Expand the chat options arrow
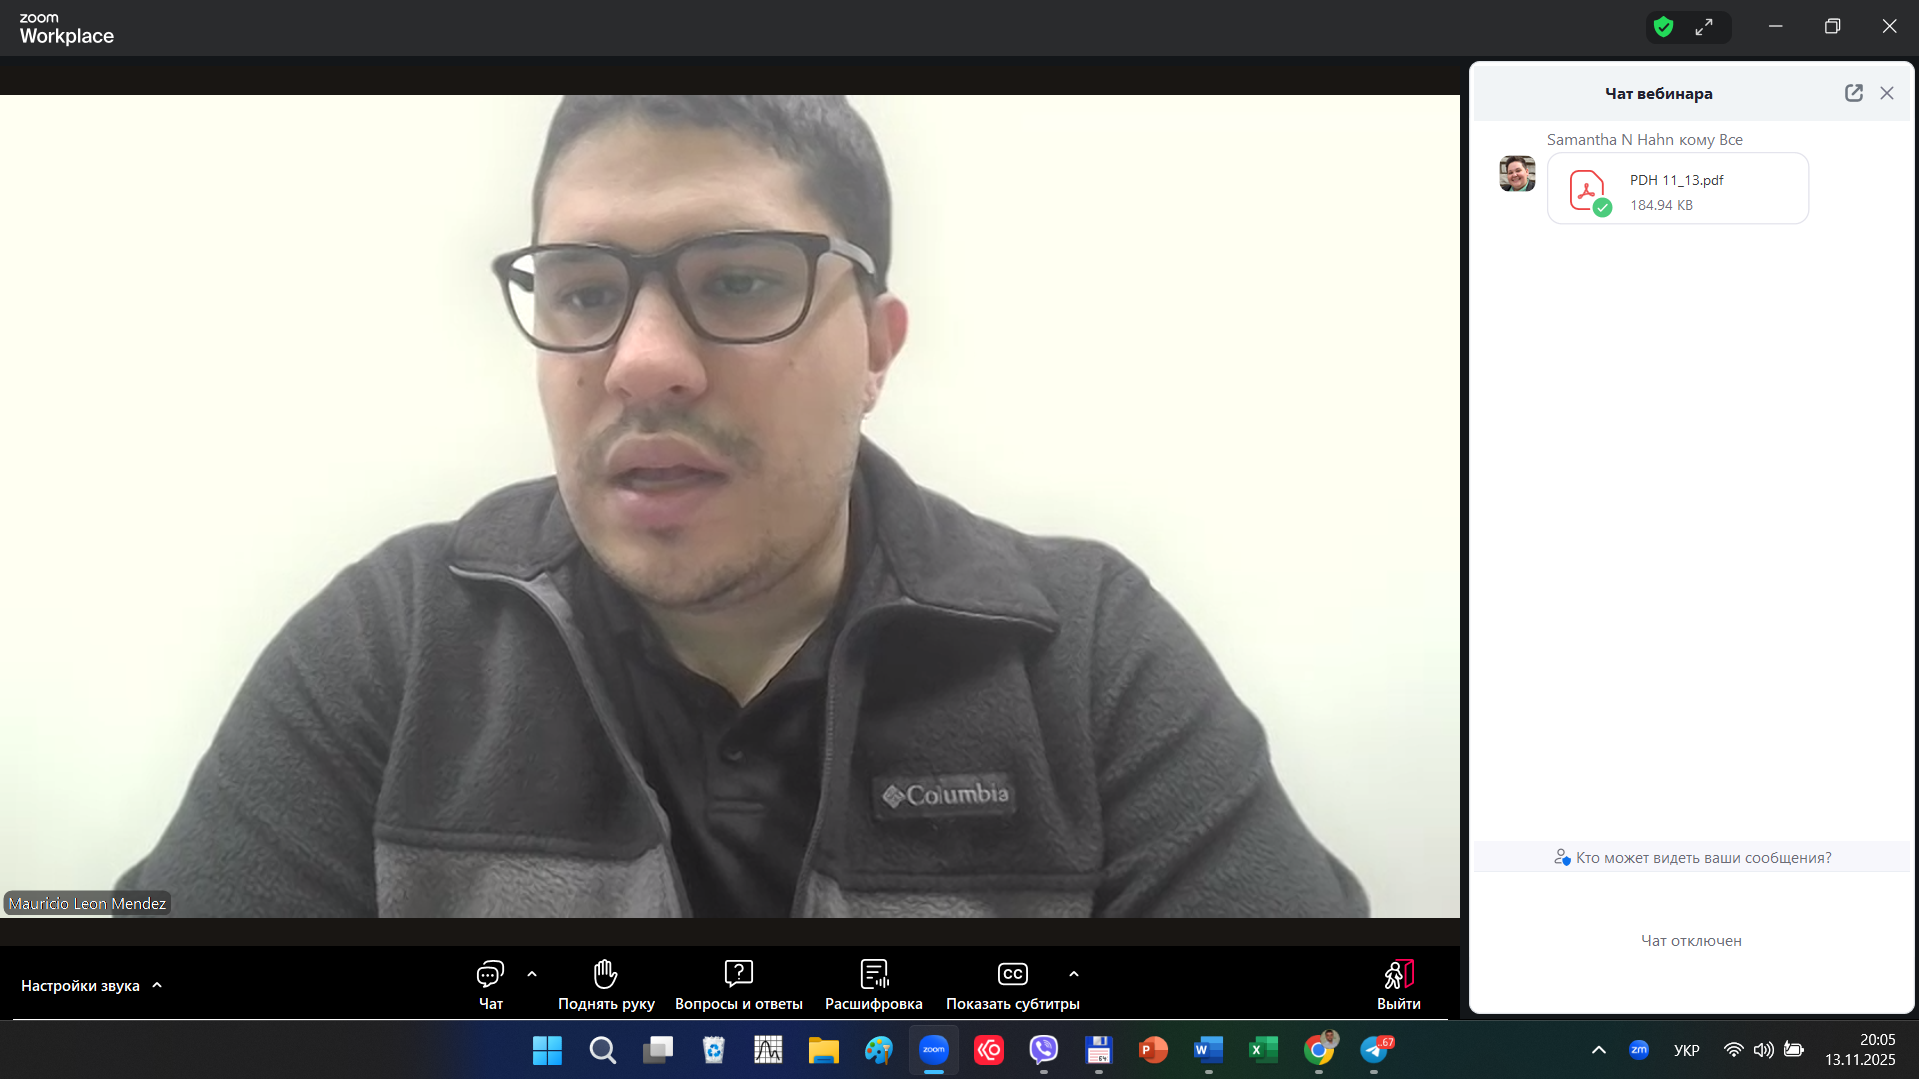Image resolution: width=1919 pixels, height=1079 pixels. coord(532,974)
